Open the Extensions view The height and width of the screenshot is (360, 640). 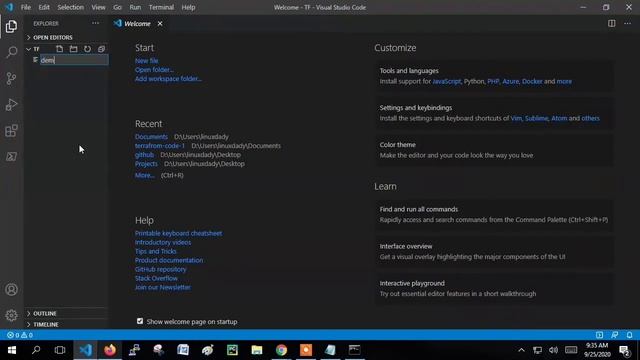pyautogui.click(x=11, y=131)
